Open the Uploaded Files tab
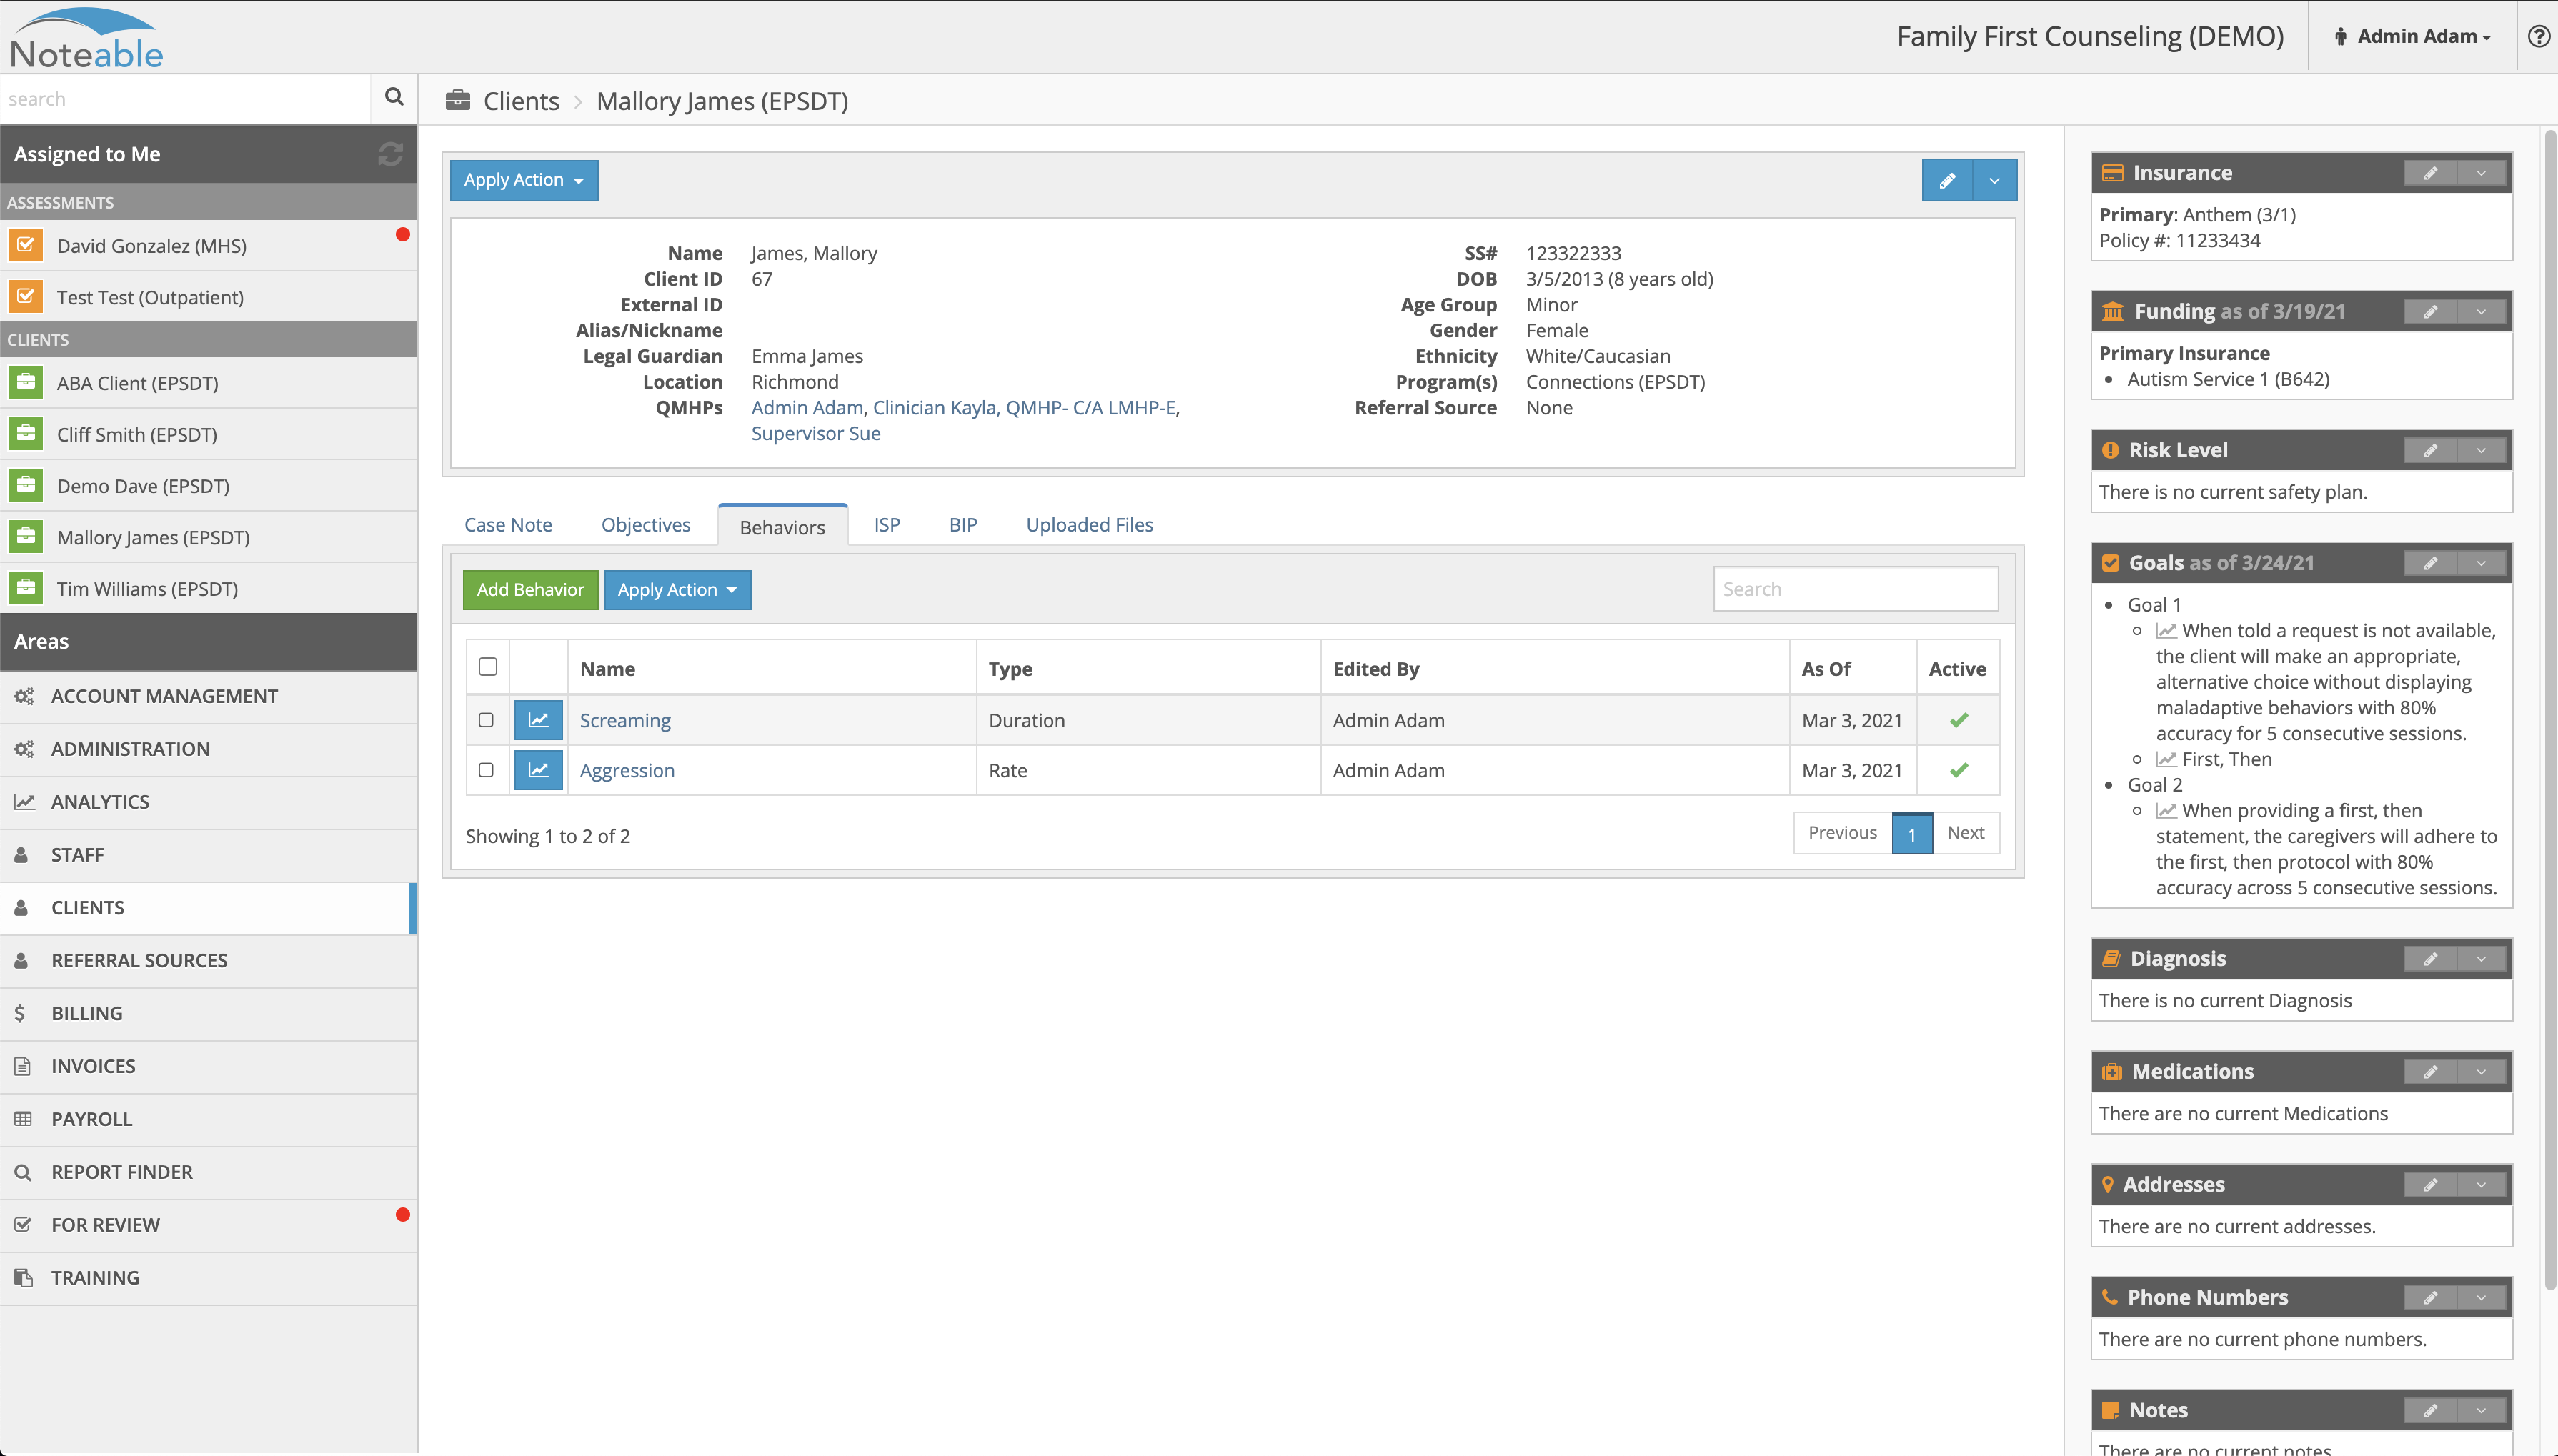Image resolution: width=2558 pixels, height=1456 pixels. click(1089, 525)
